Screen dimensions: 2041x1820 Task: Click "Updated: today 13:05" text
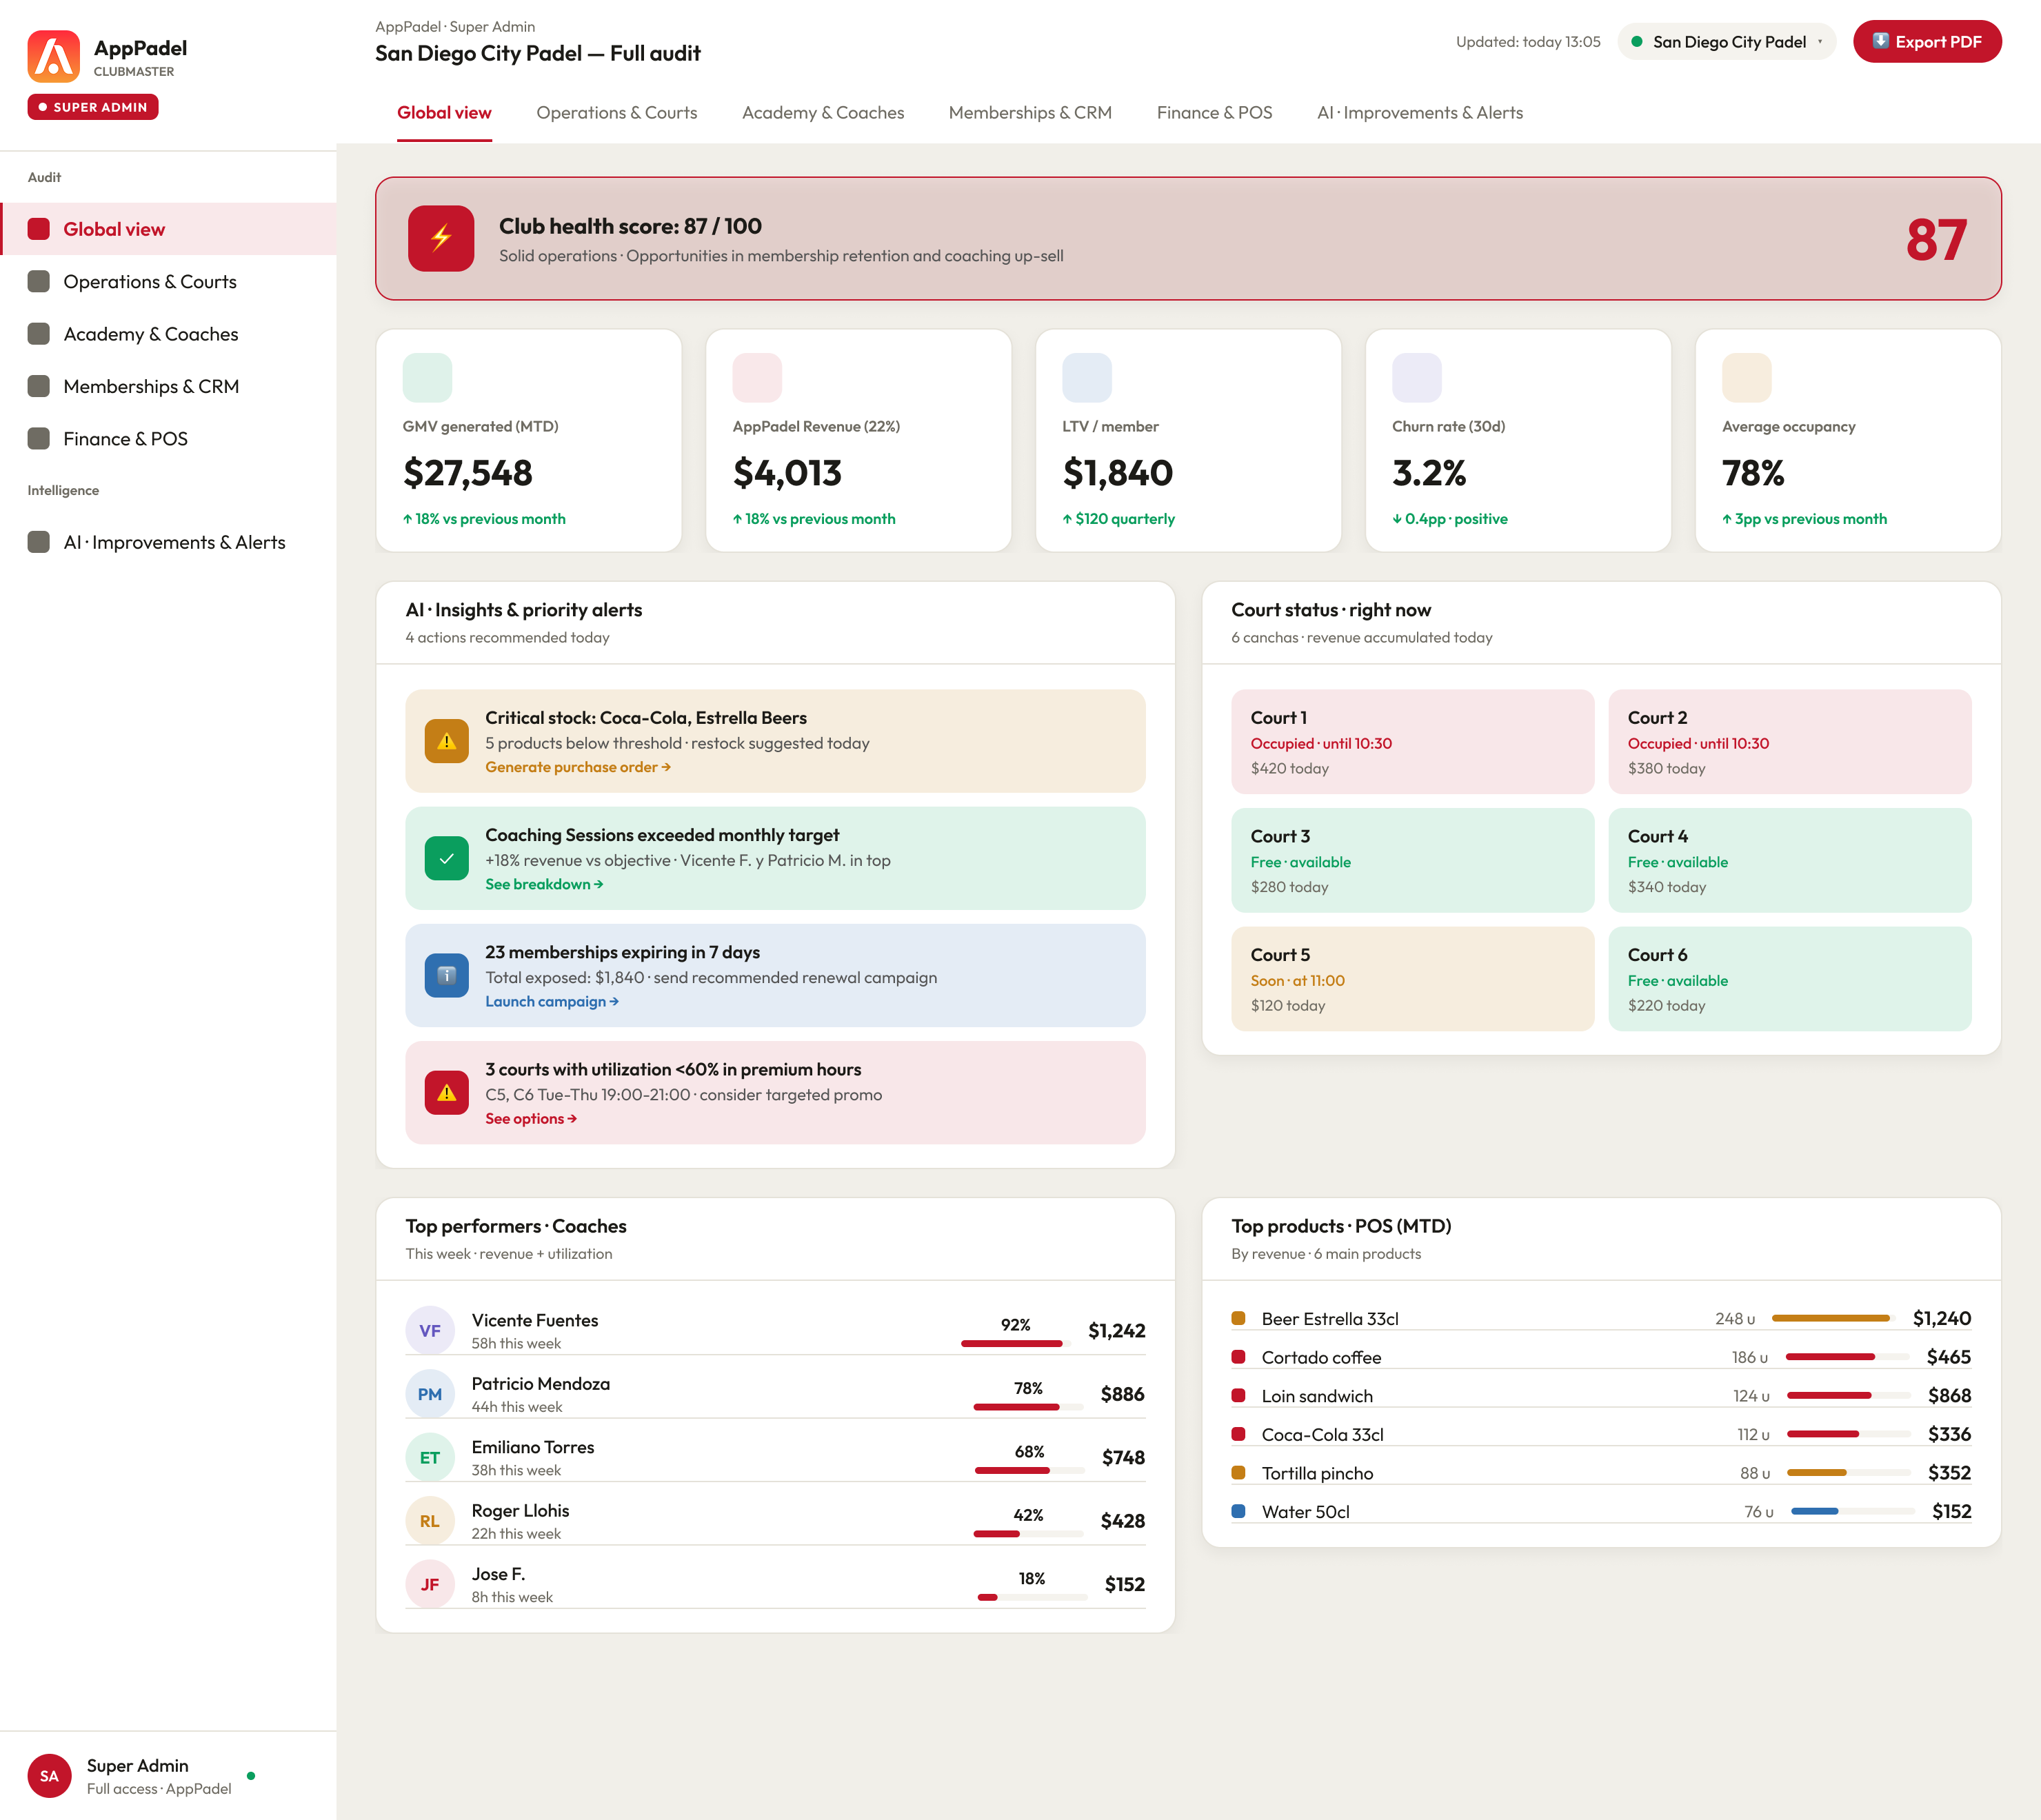(1528, 42)
